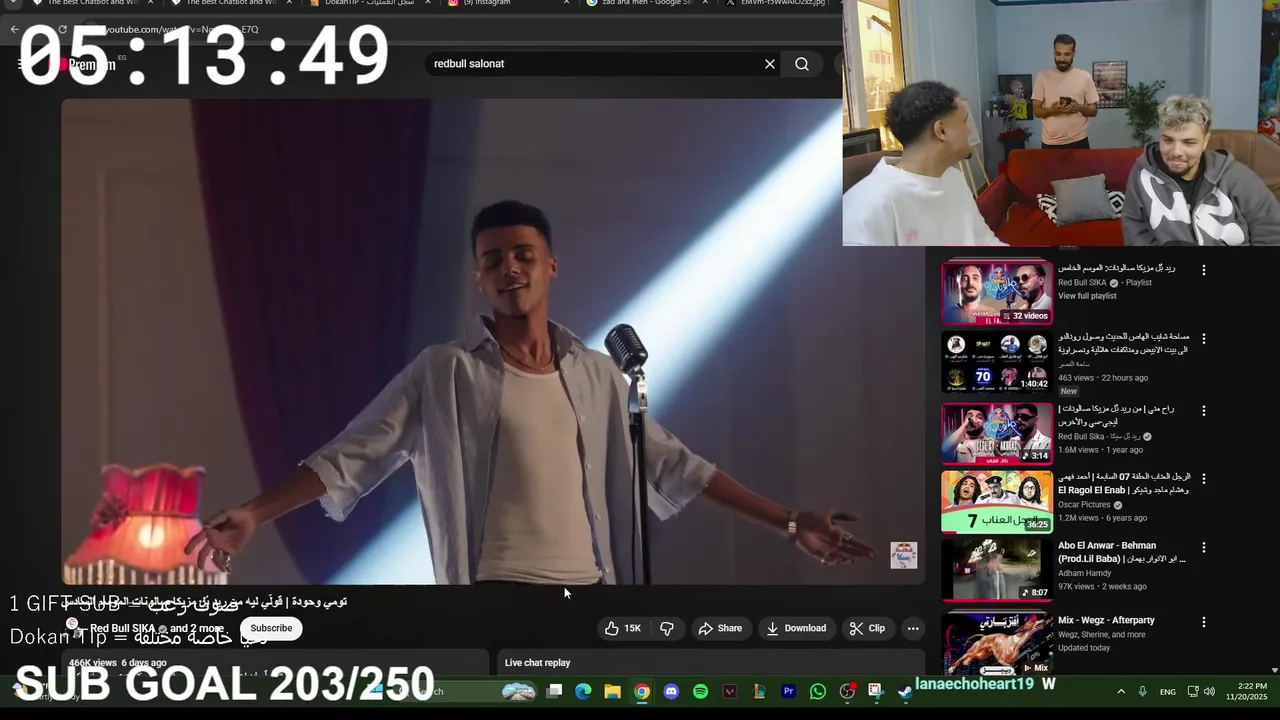Share the video with the Share button

(x=720, y=628)
